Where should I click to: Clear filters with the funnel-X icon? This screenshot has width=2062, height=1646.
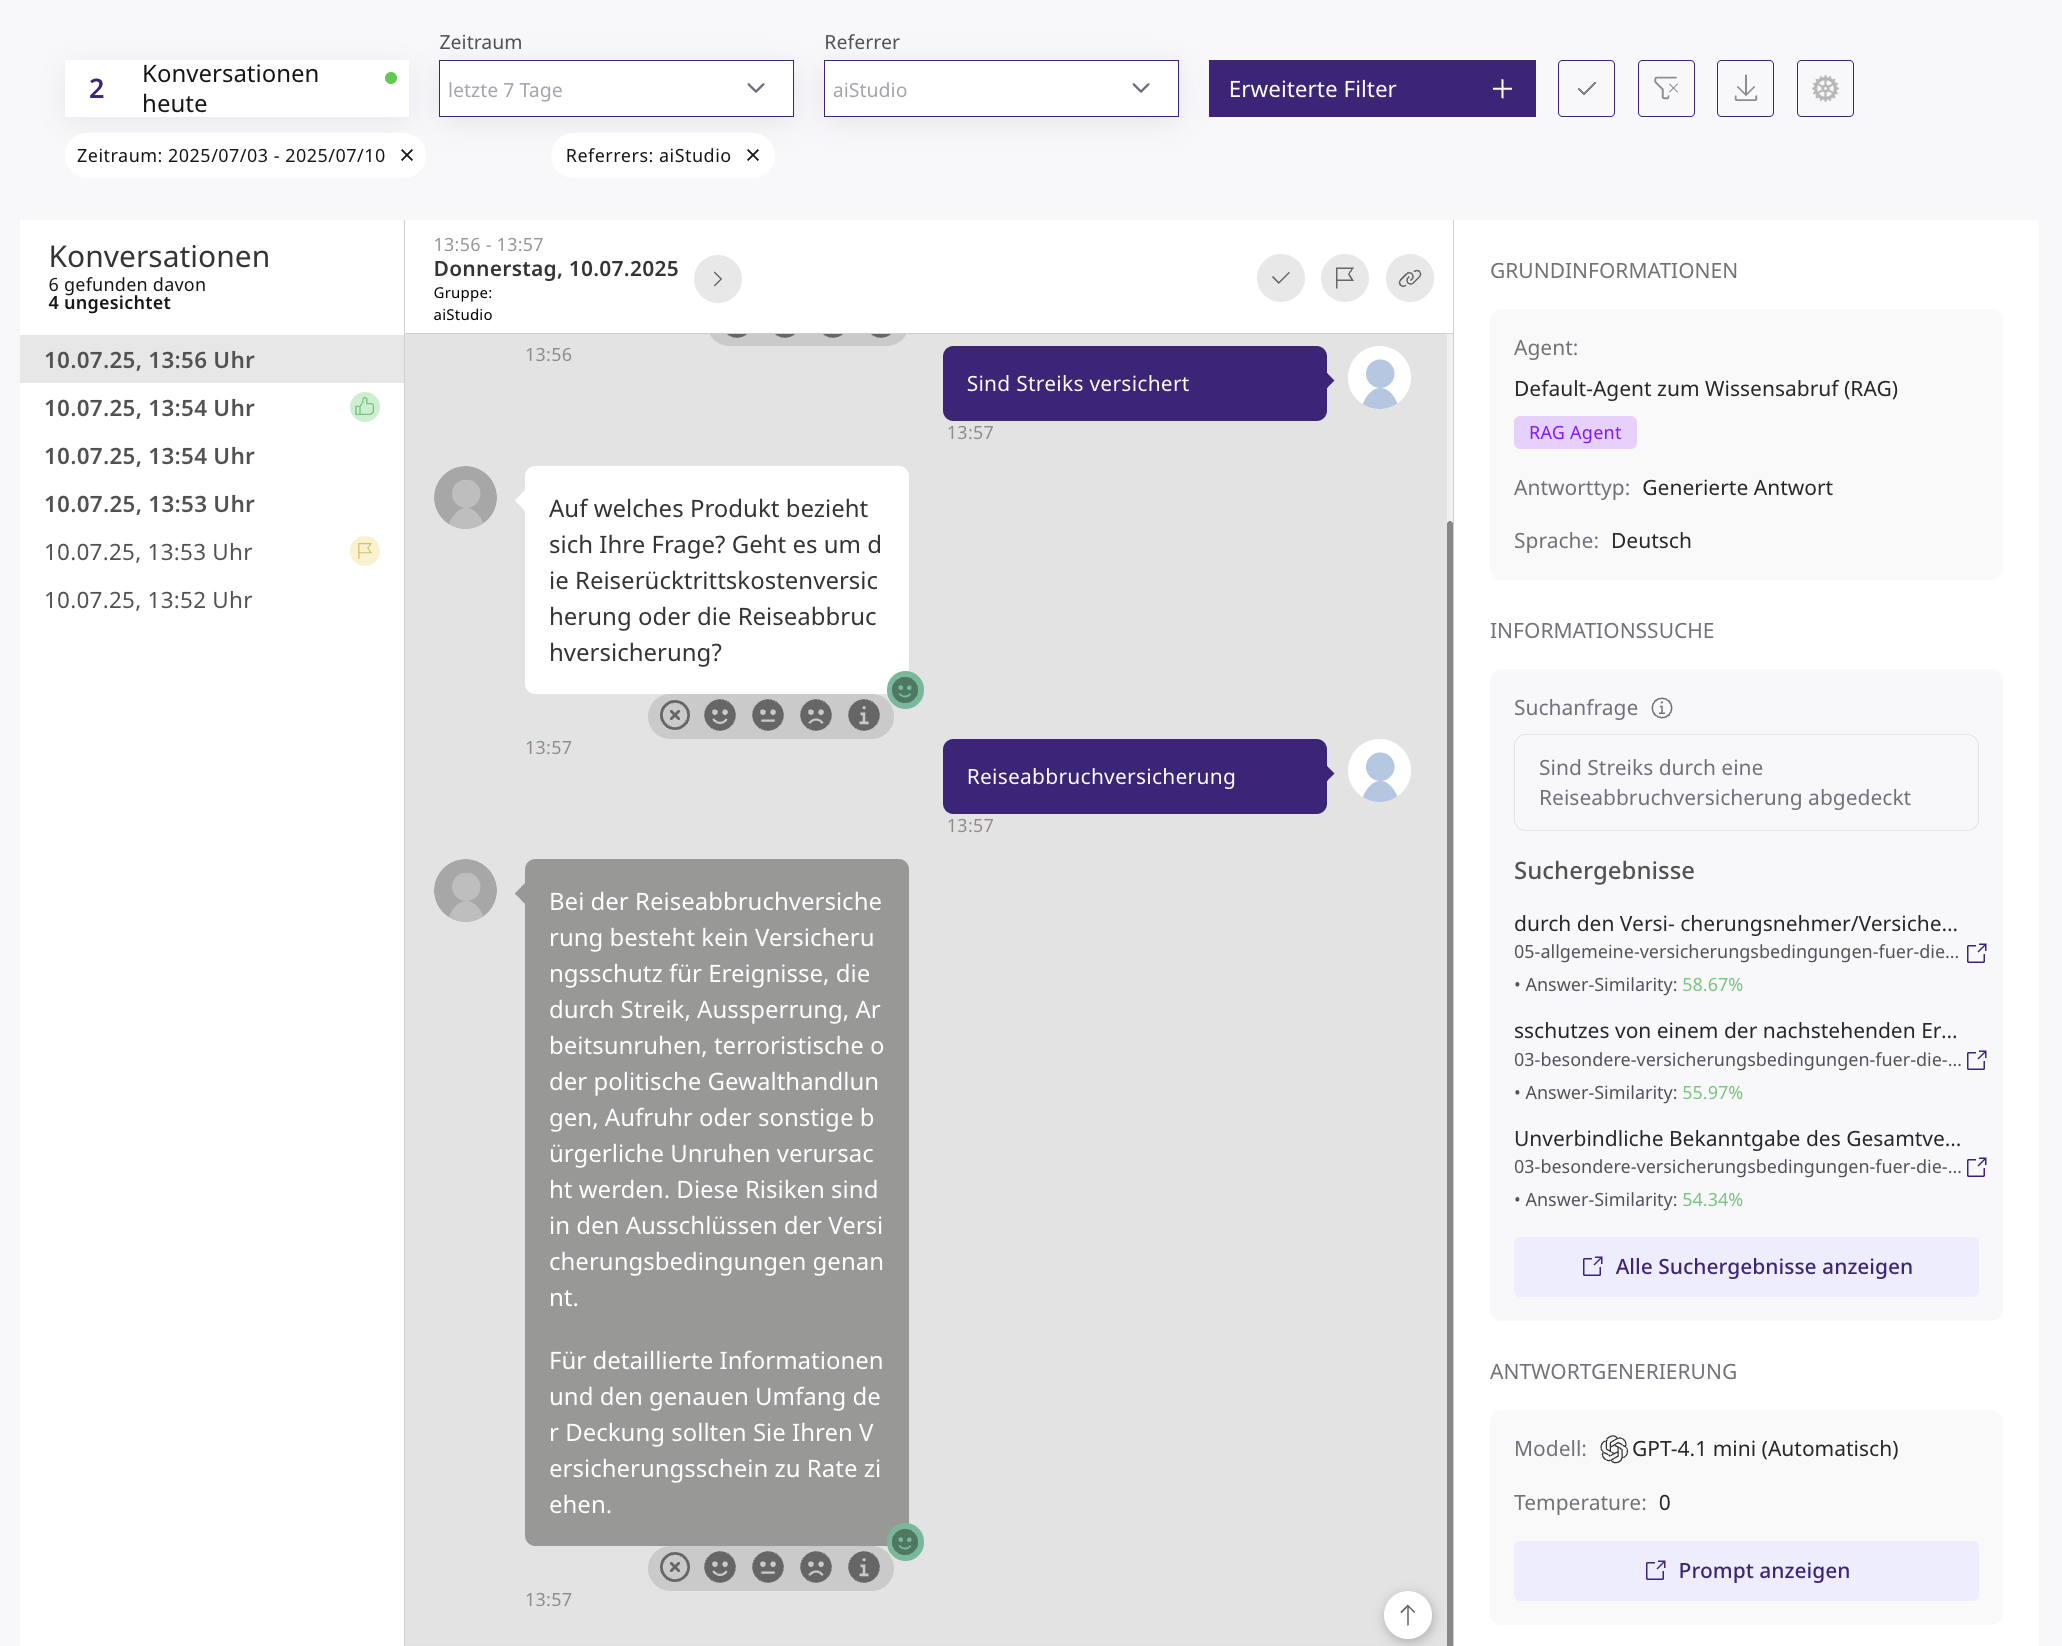(1666, 89)
